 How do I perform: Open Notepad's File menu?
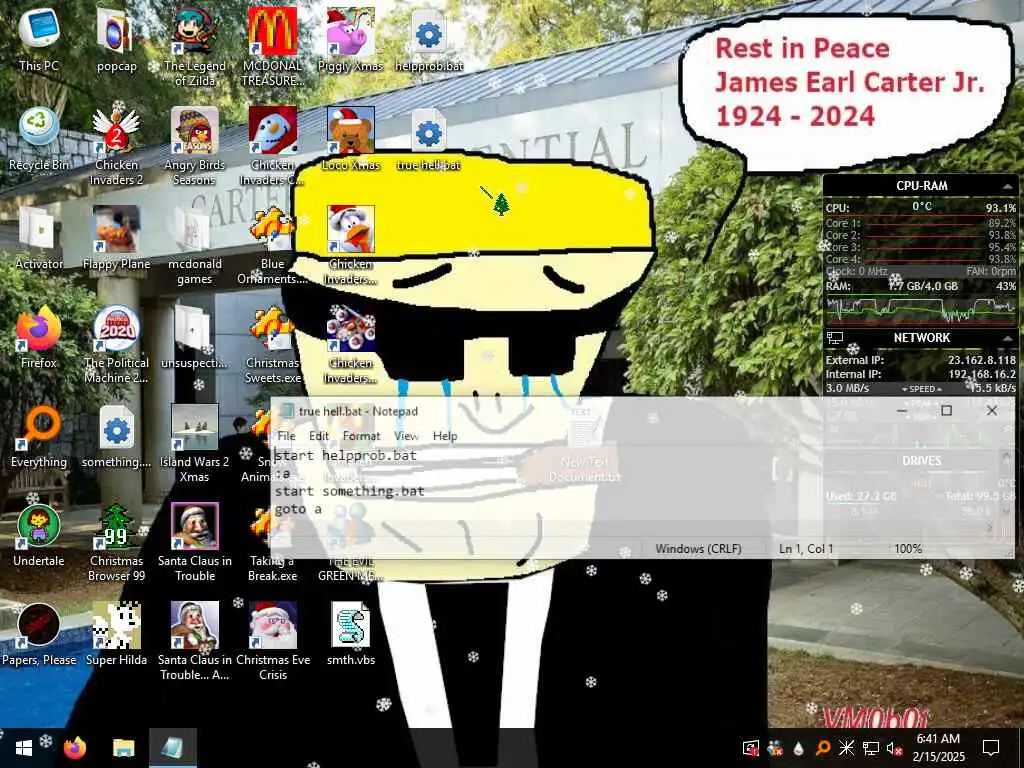click(286, 436)
